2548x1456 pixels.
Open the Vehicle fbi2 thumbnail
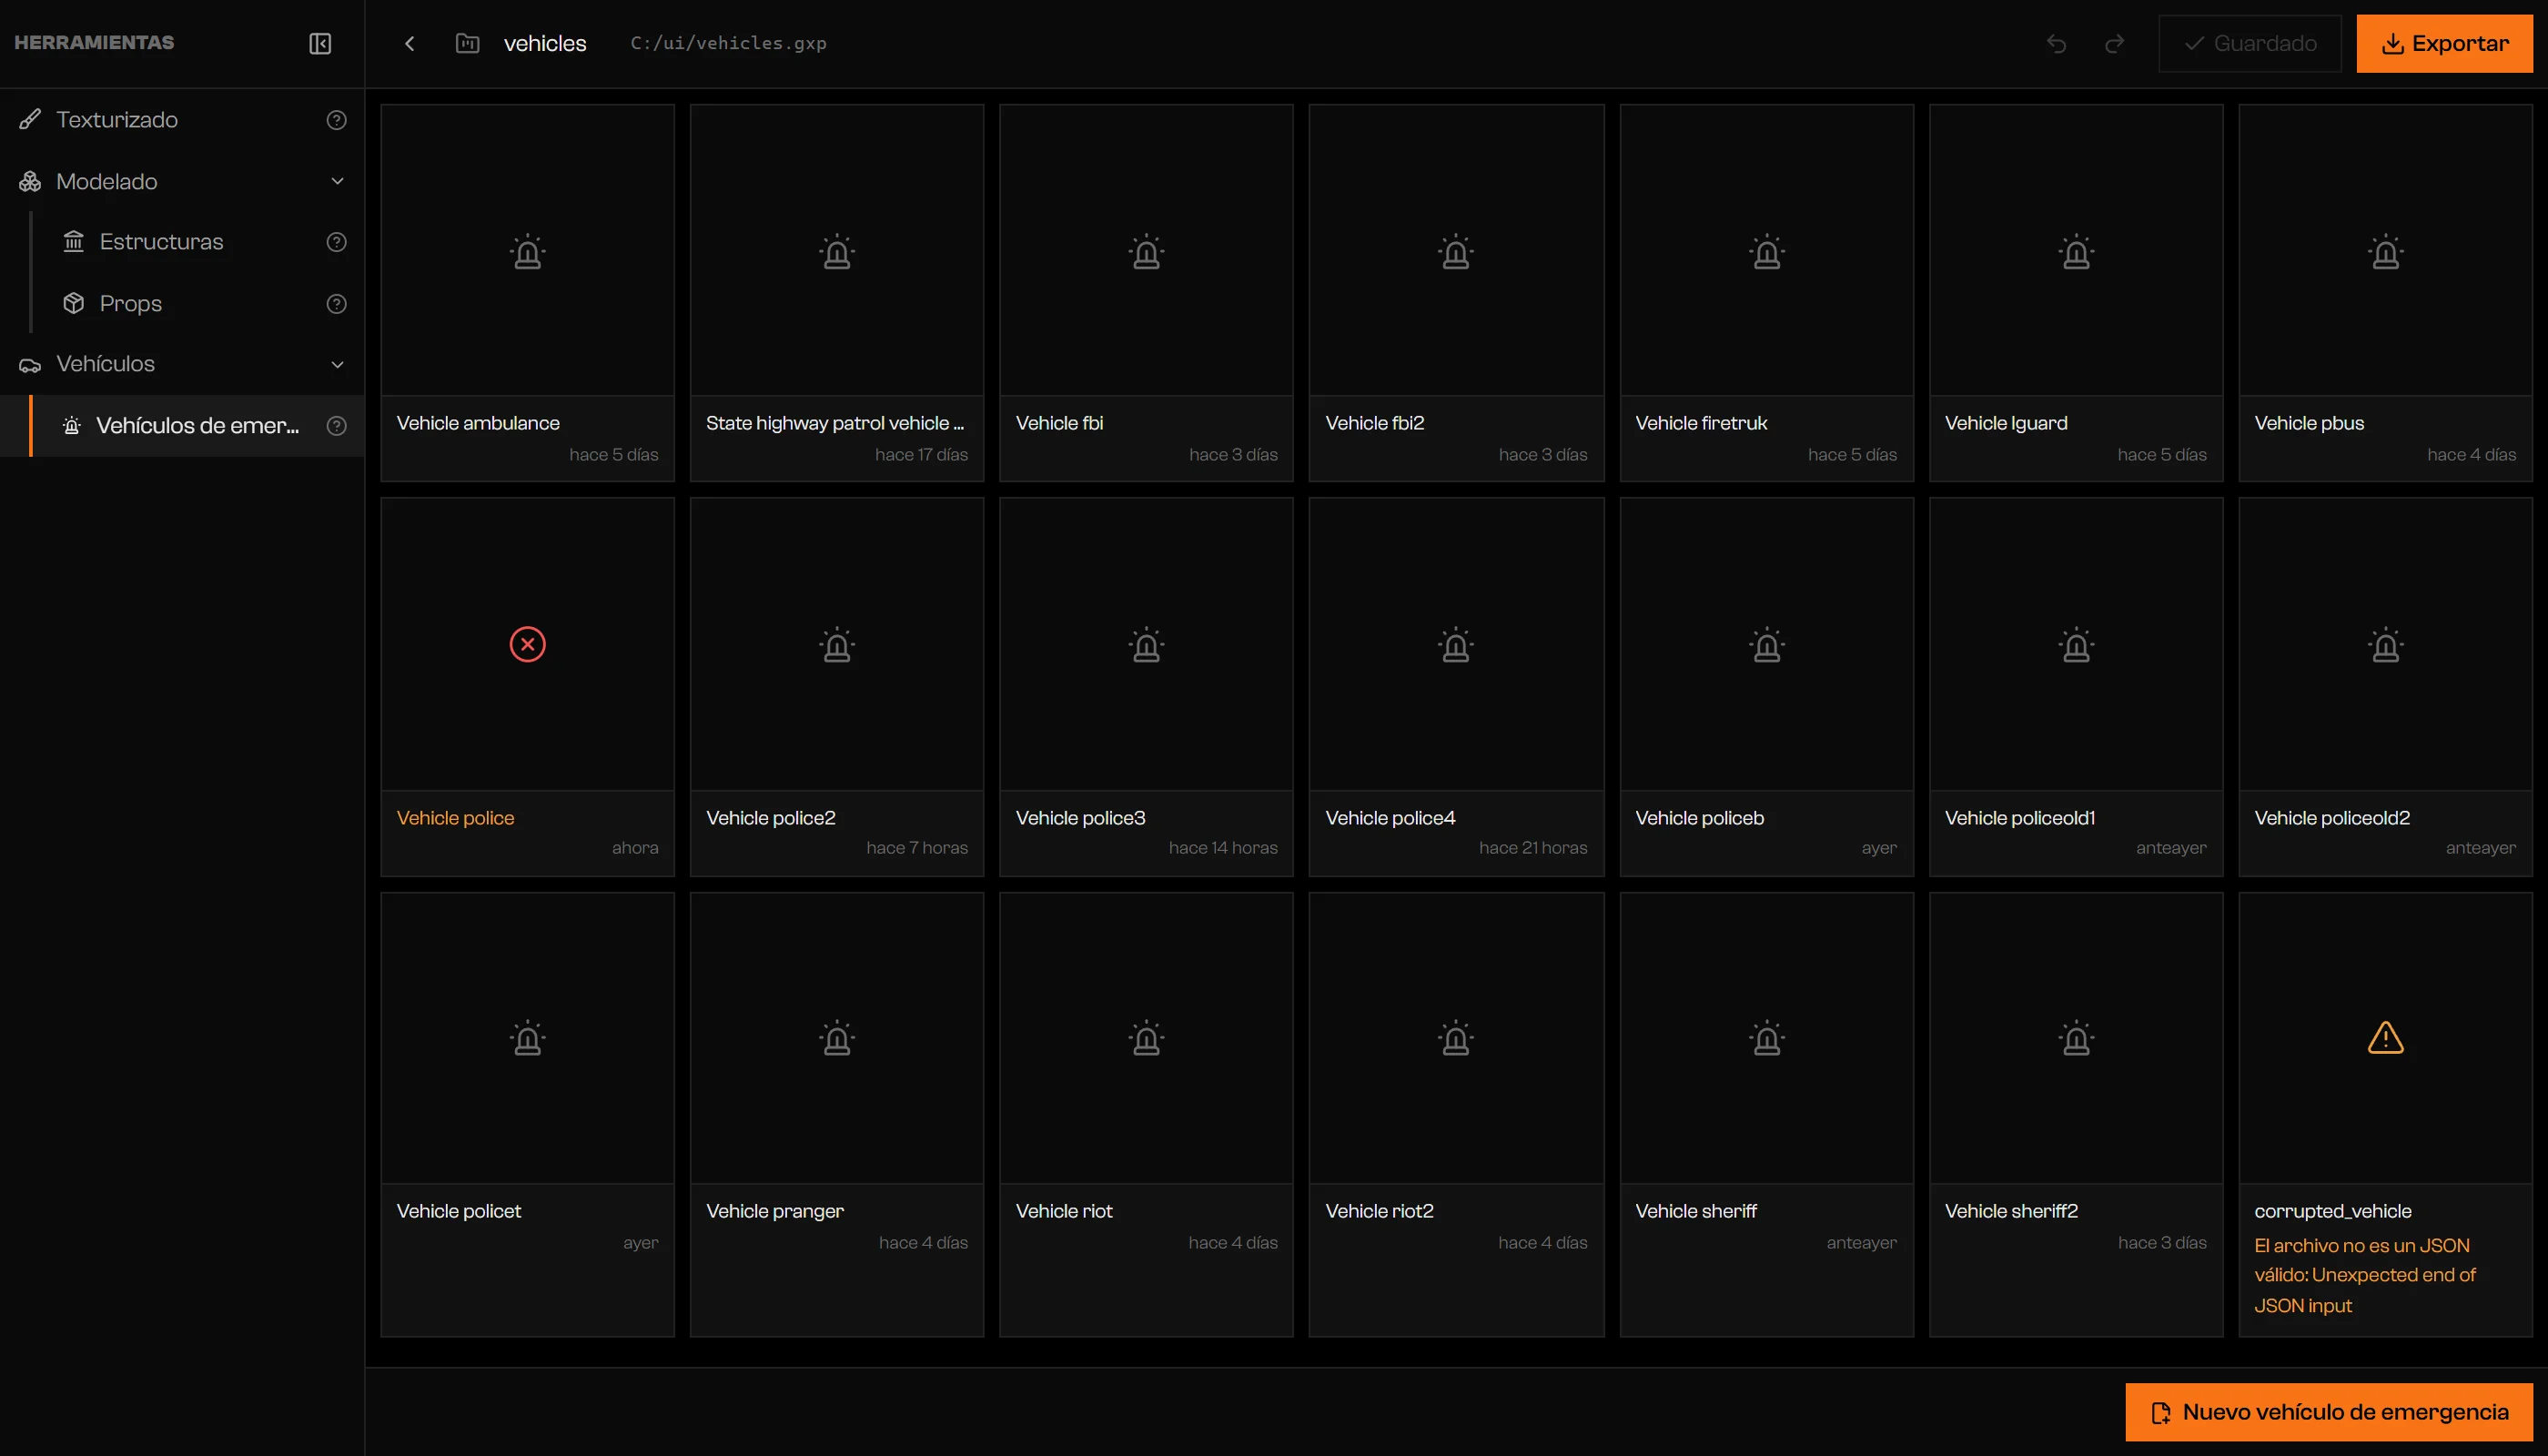click(1456, 250)
